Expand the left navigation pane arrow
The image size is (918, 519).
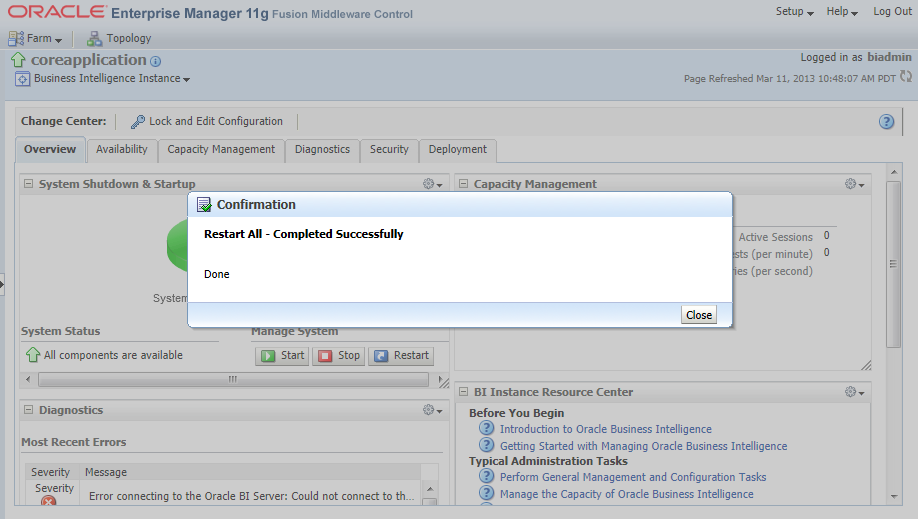click(2, 285)
